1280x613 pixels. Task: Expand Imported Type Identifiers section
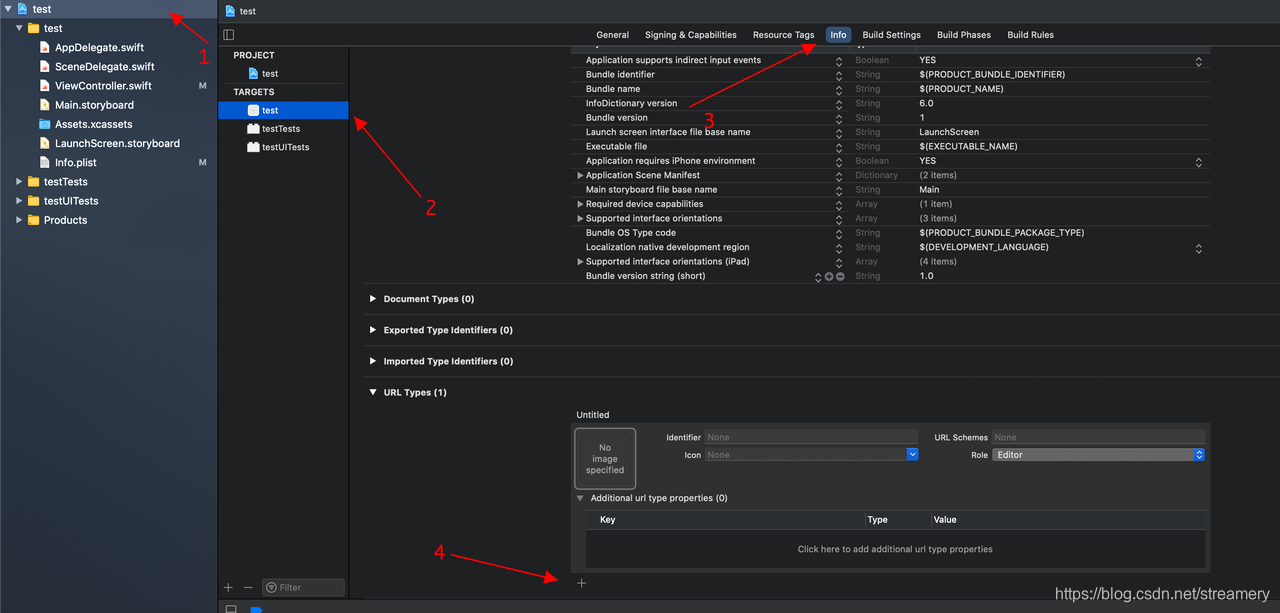373,361
